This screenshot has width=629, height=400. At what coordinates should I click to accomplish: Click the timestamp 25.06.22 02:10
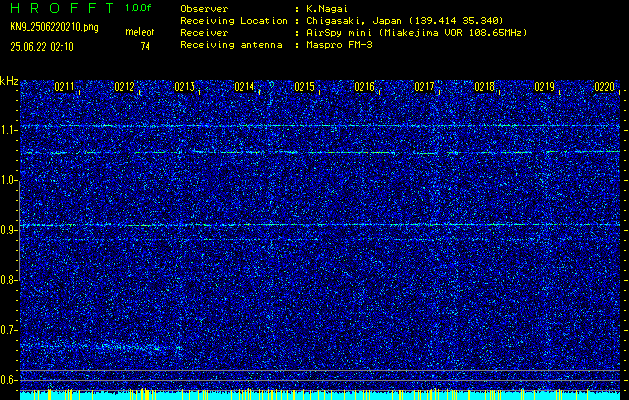click(42, 47)
